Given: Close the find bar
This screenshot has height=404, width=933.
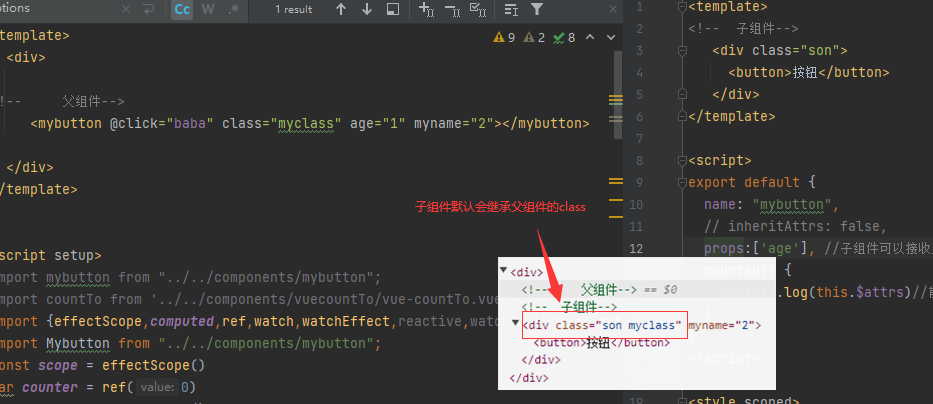Looking at the screenshot, I should pyautogui.click(x=613, y=10).
